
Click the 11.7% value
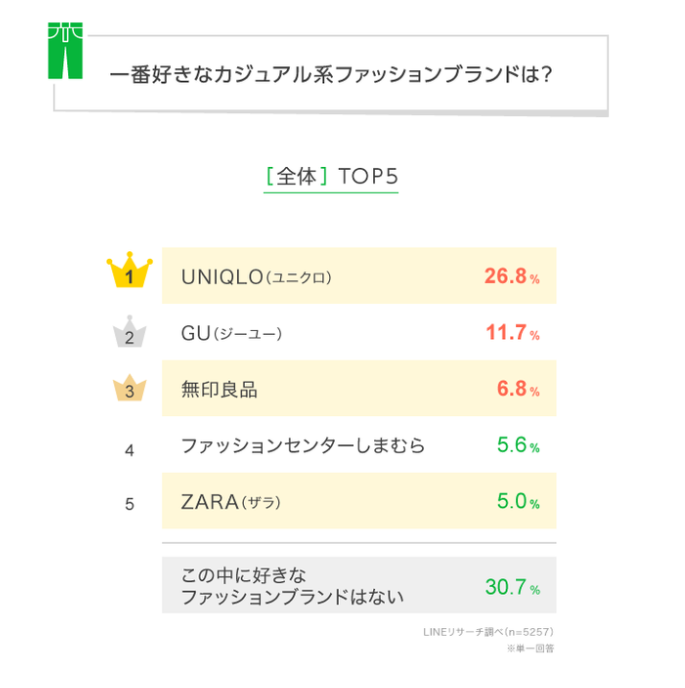coord(513,333)
